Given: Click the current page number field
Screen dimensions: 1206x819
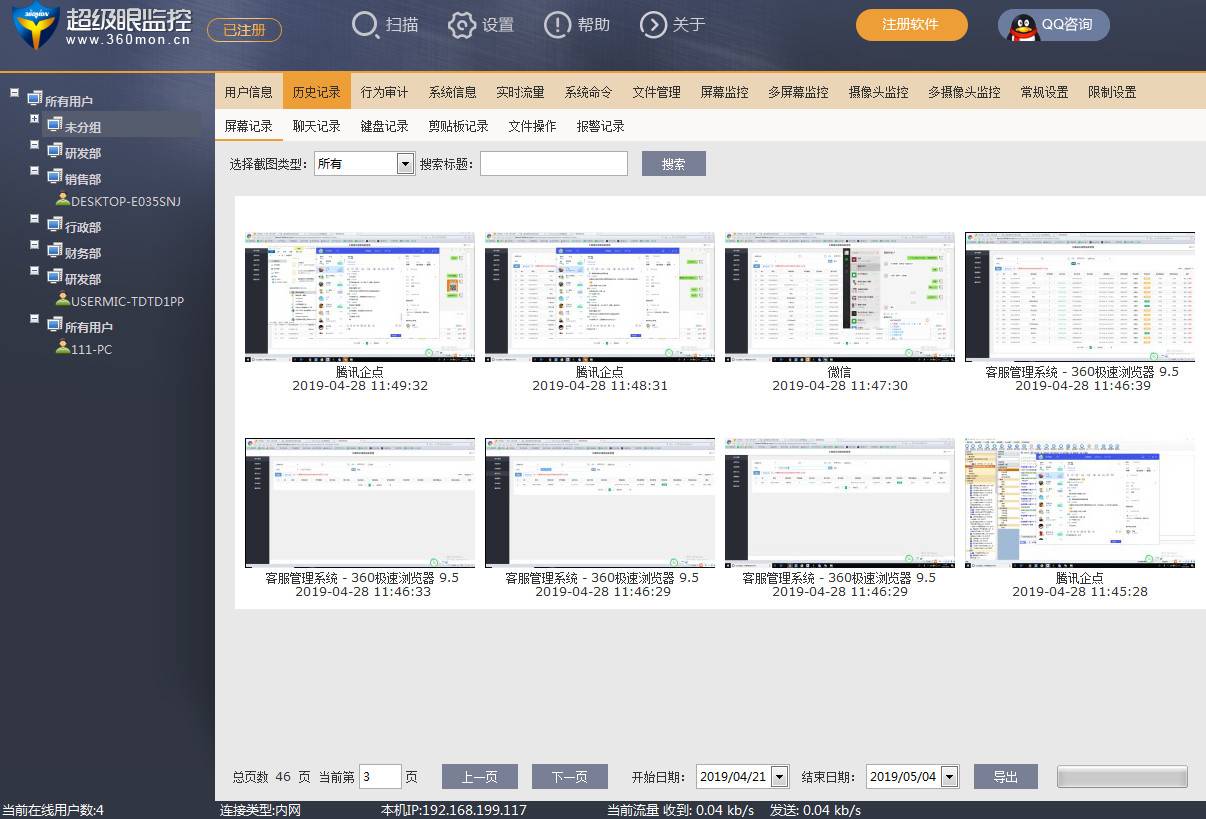Looking at the screenshot, I should [x=380, y=777].
